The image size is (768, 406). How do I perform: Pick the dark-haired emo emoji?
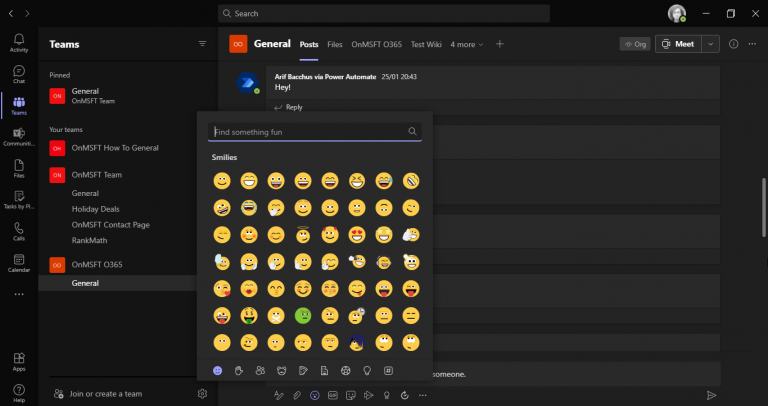(x=357, y=342)
